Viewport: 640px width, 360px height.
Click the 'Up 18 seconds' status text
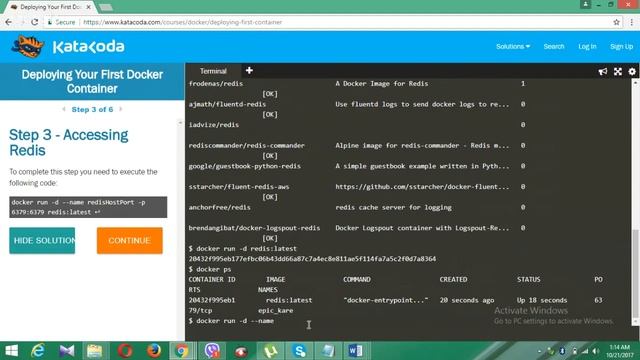coord(542,300)
